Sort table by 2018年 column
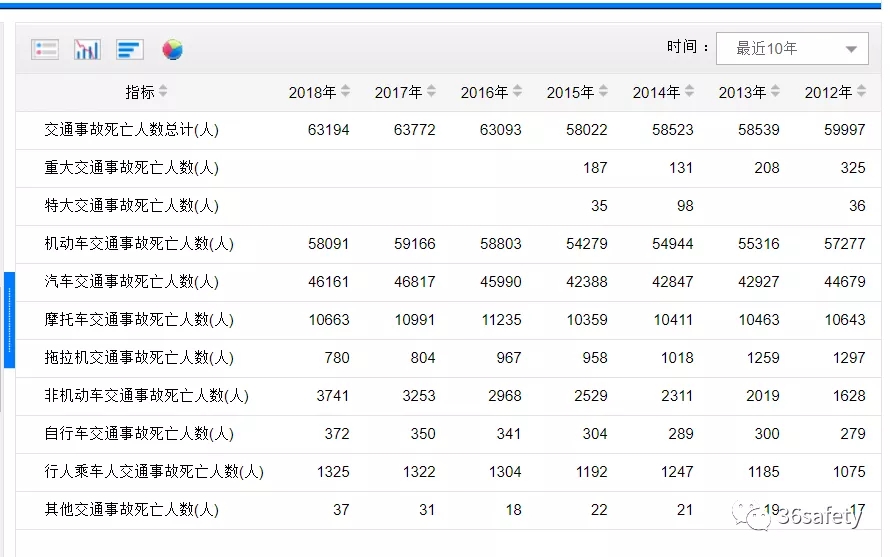 point(346,91)
